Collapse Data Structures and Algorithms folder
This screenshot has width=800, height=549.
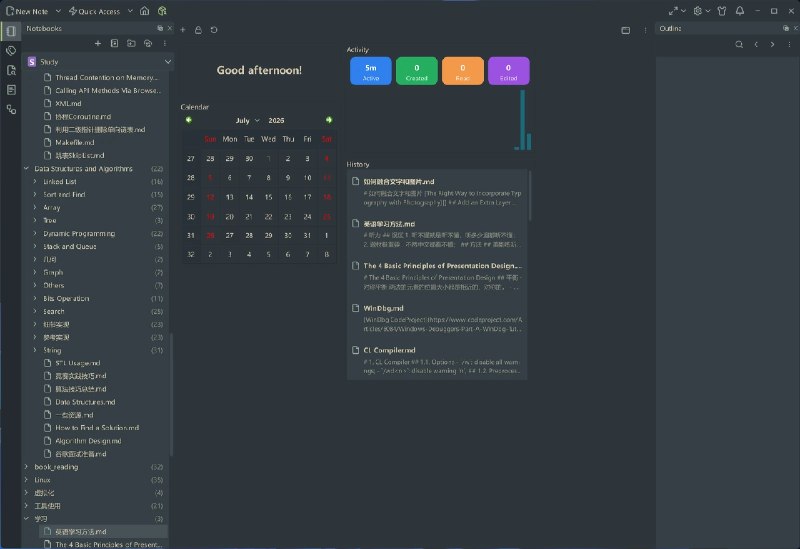point(26,168)
